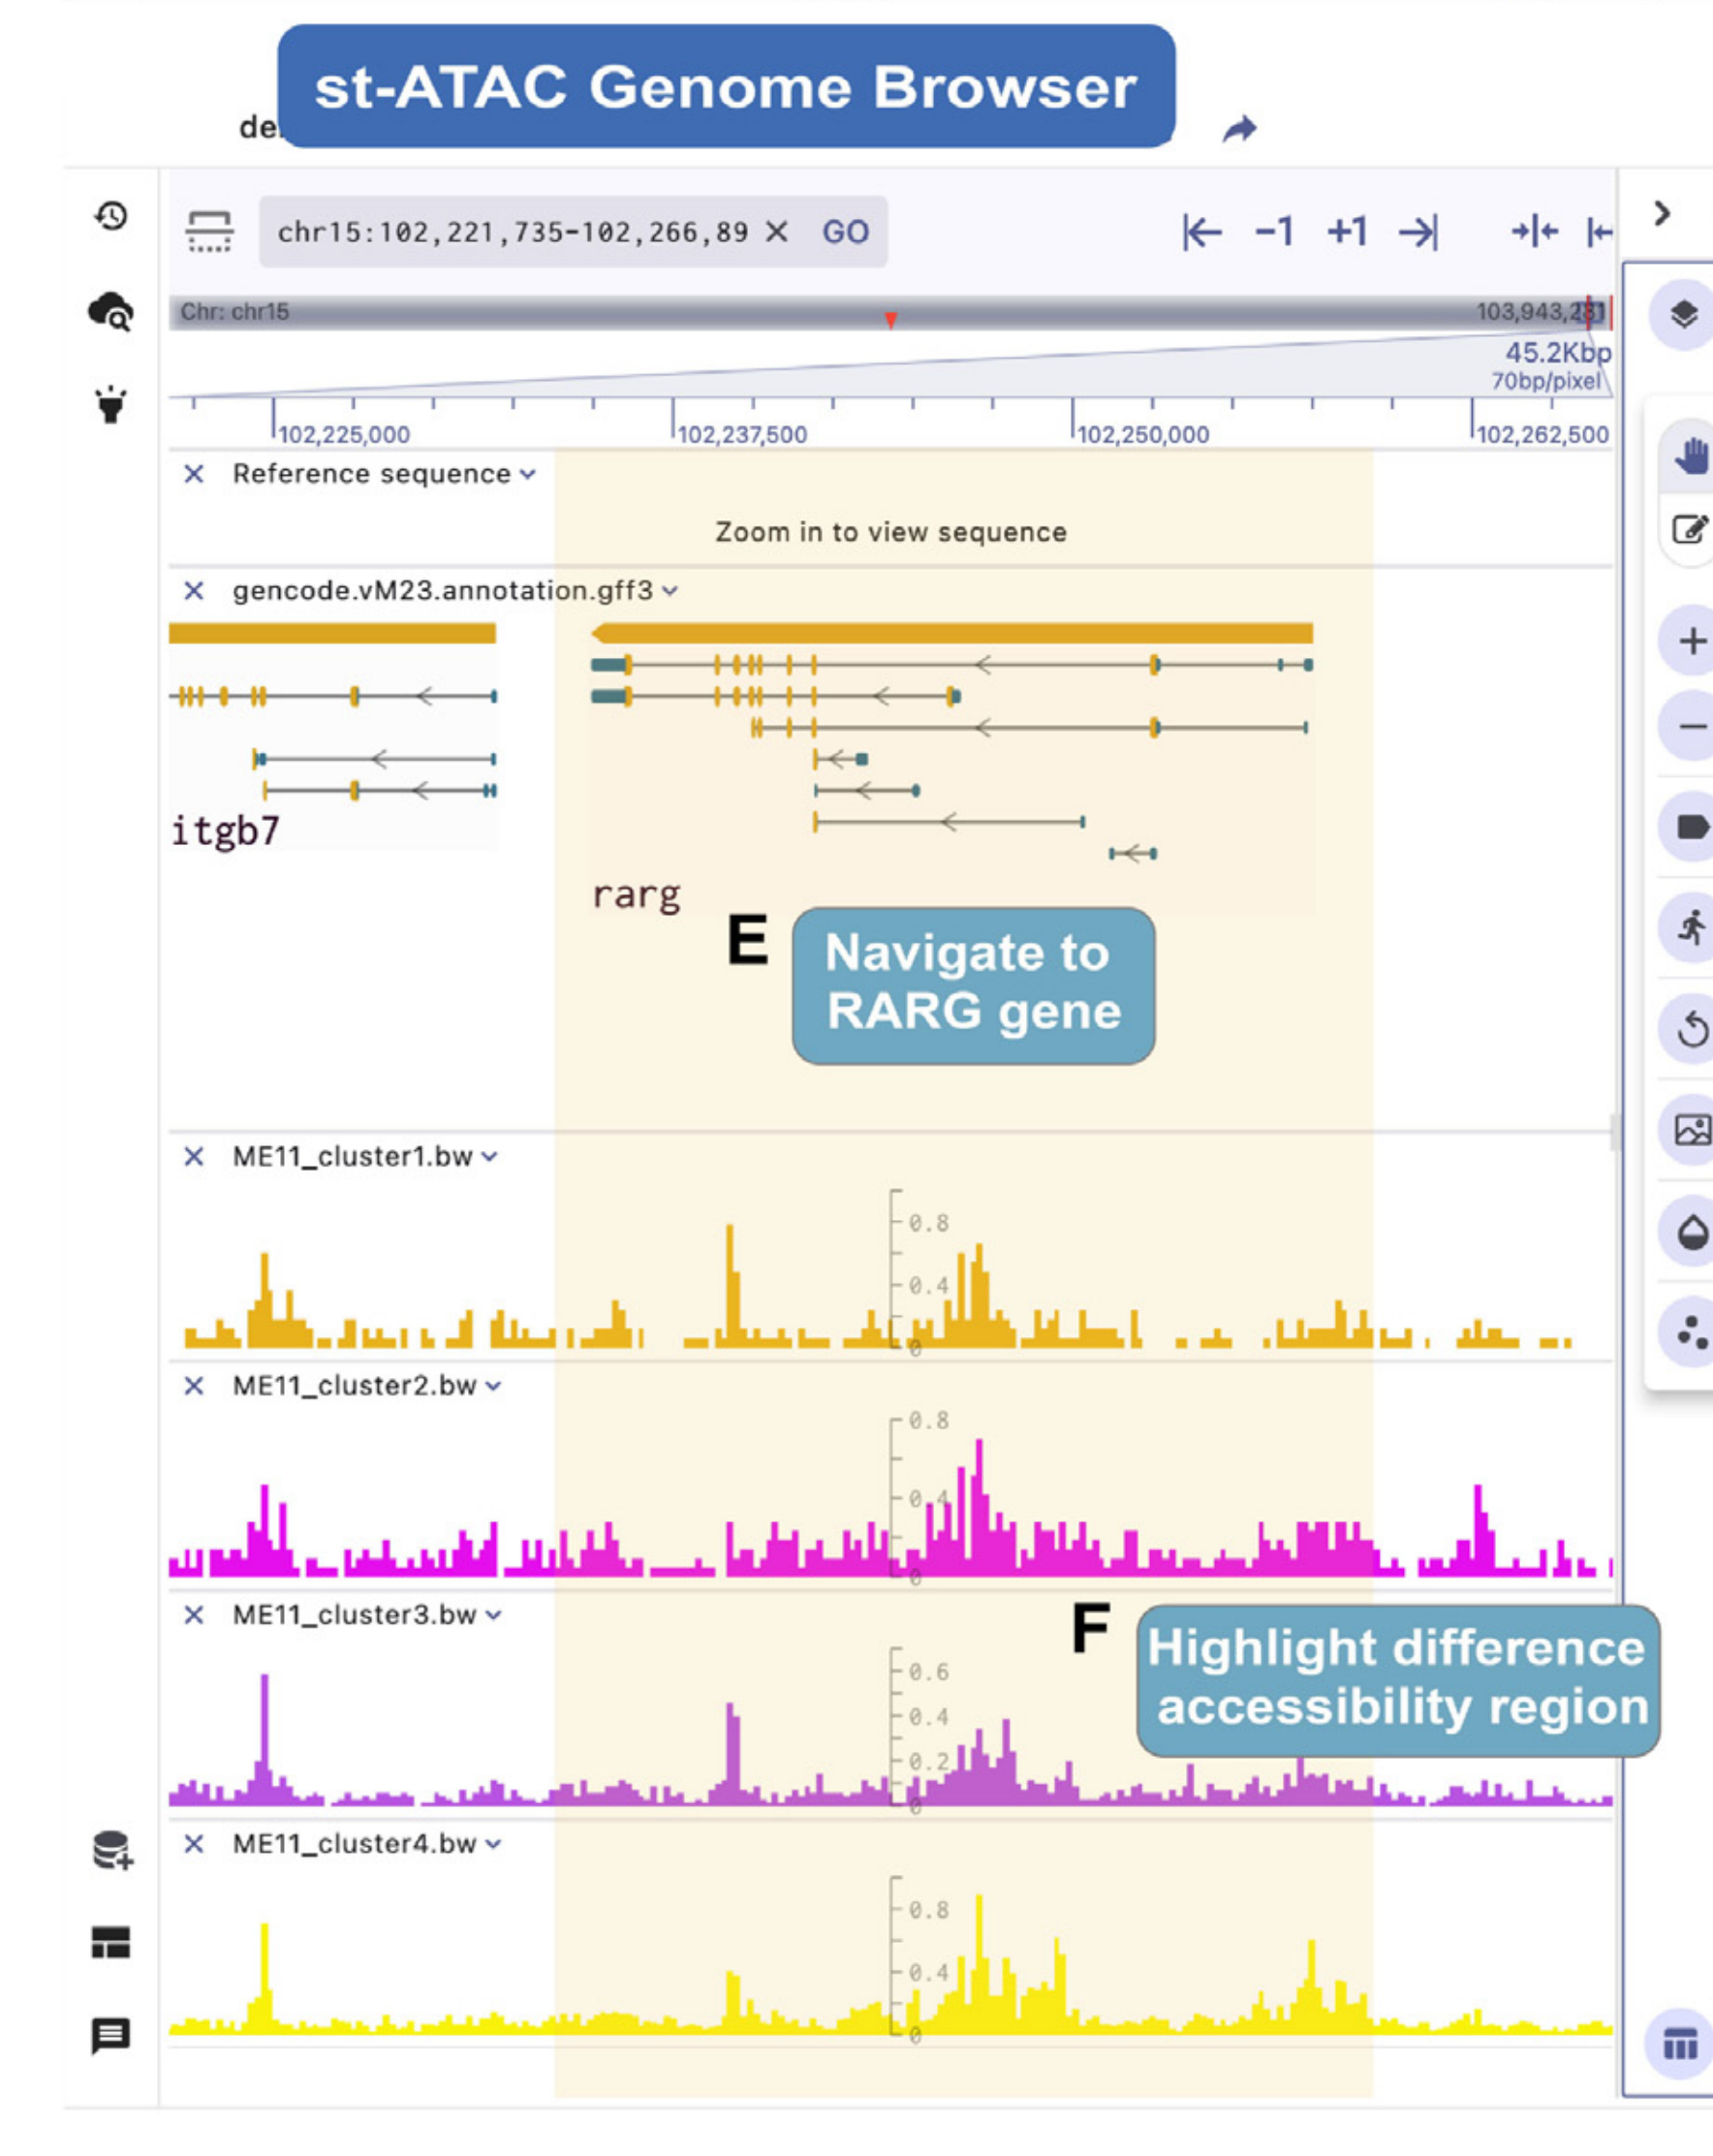This screenshot has height=2156, width=1713.
Task: Click the add database icon
Action: coord(112,1851)
